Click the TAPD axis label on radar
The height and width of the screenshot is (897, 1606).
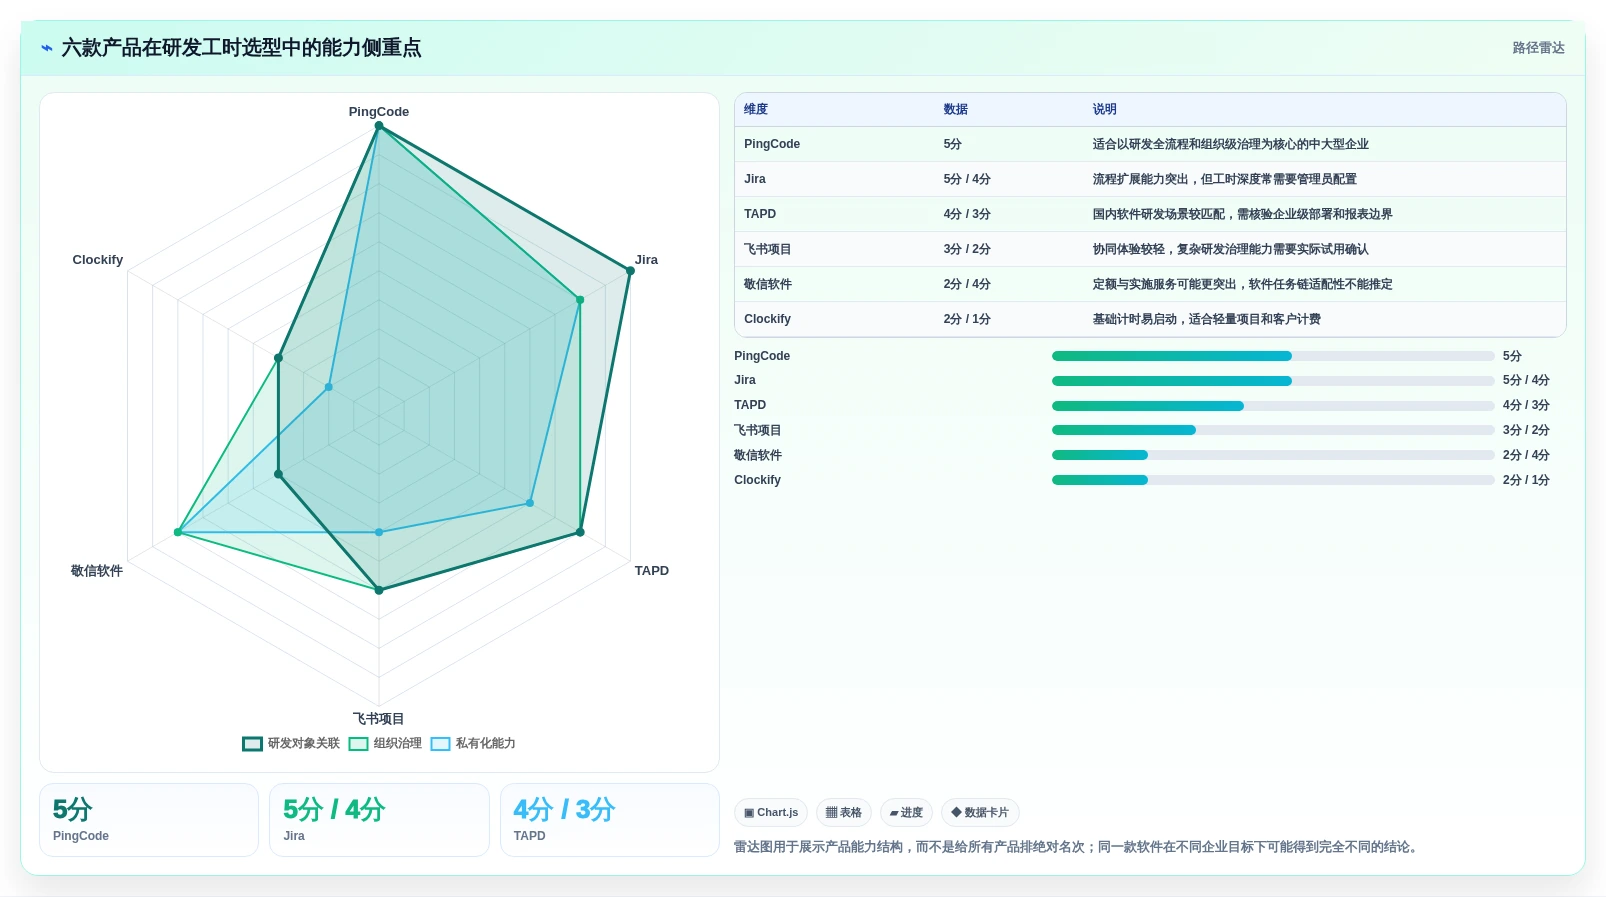pos(652,571)
